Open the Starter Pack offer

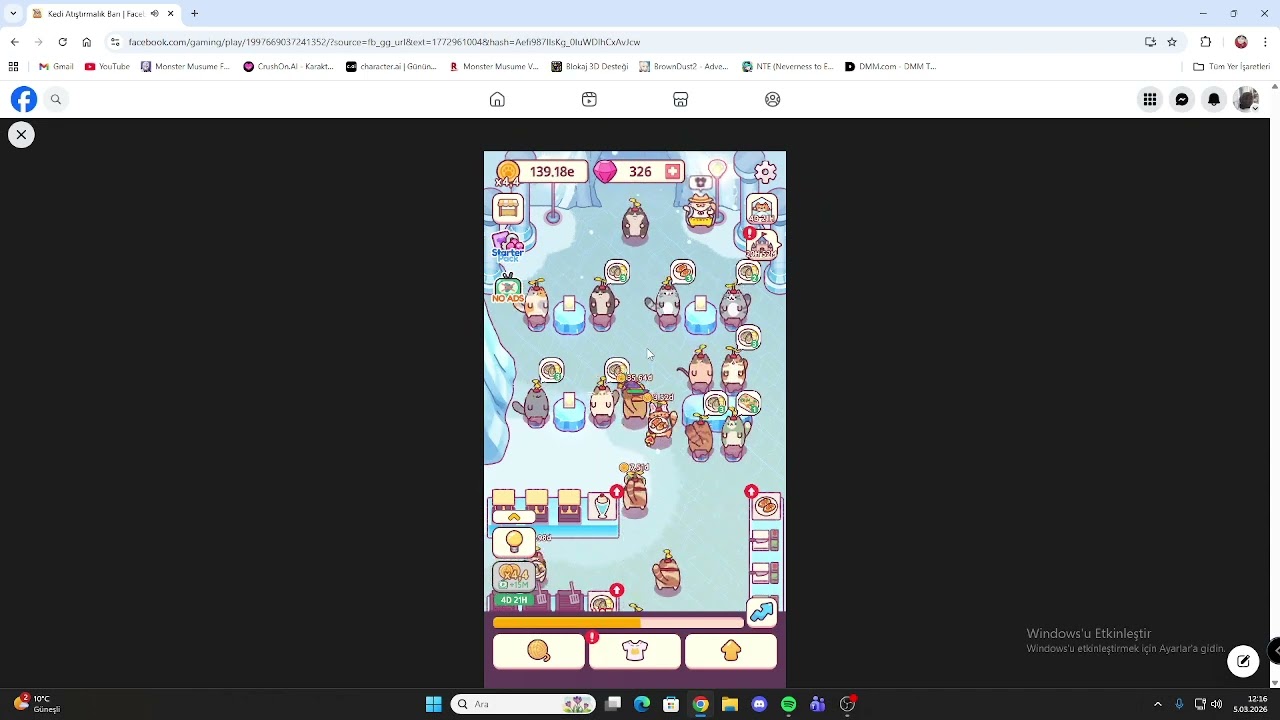click(x=508, y=246)
